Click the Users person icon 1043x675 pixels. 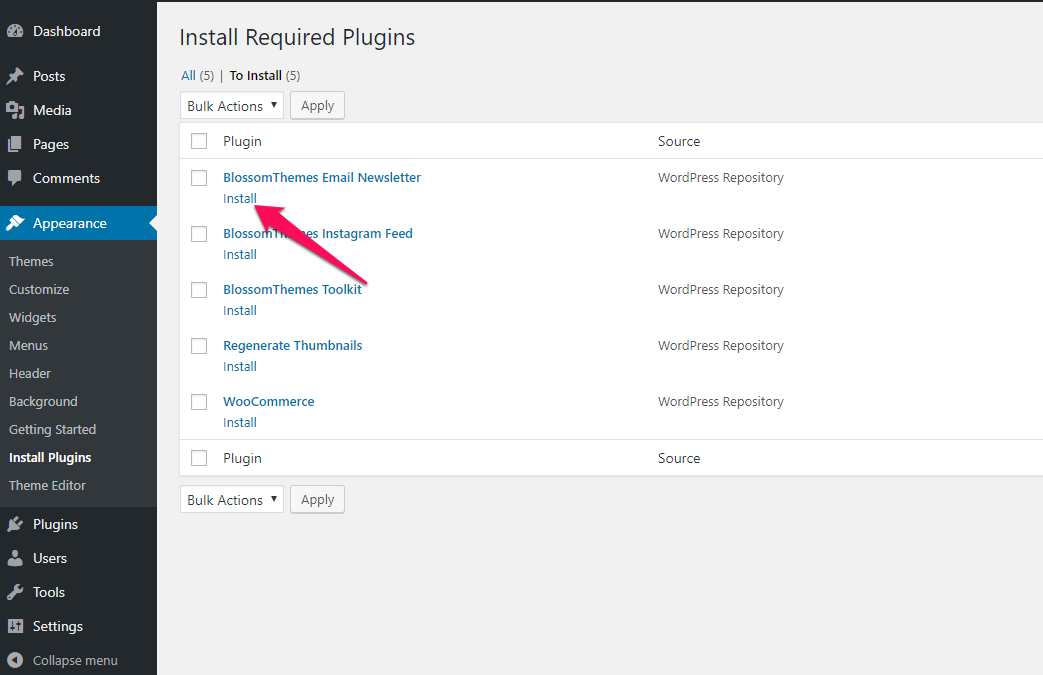click(15, 559)
